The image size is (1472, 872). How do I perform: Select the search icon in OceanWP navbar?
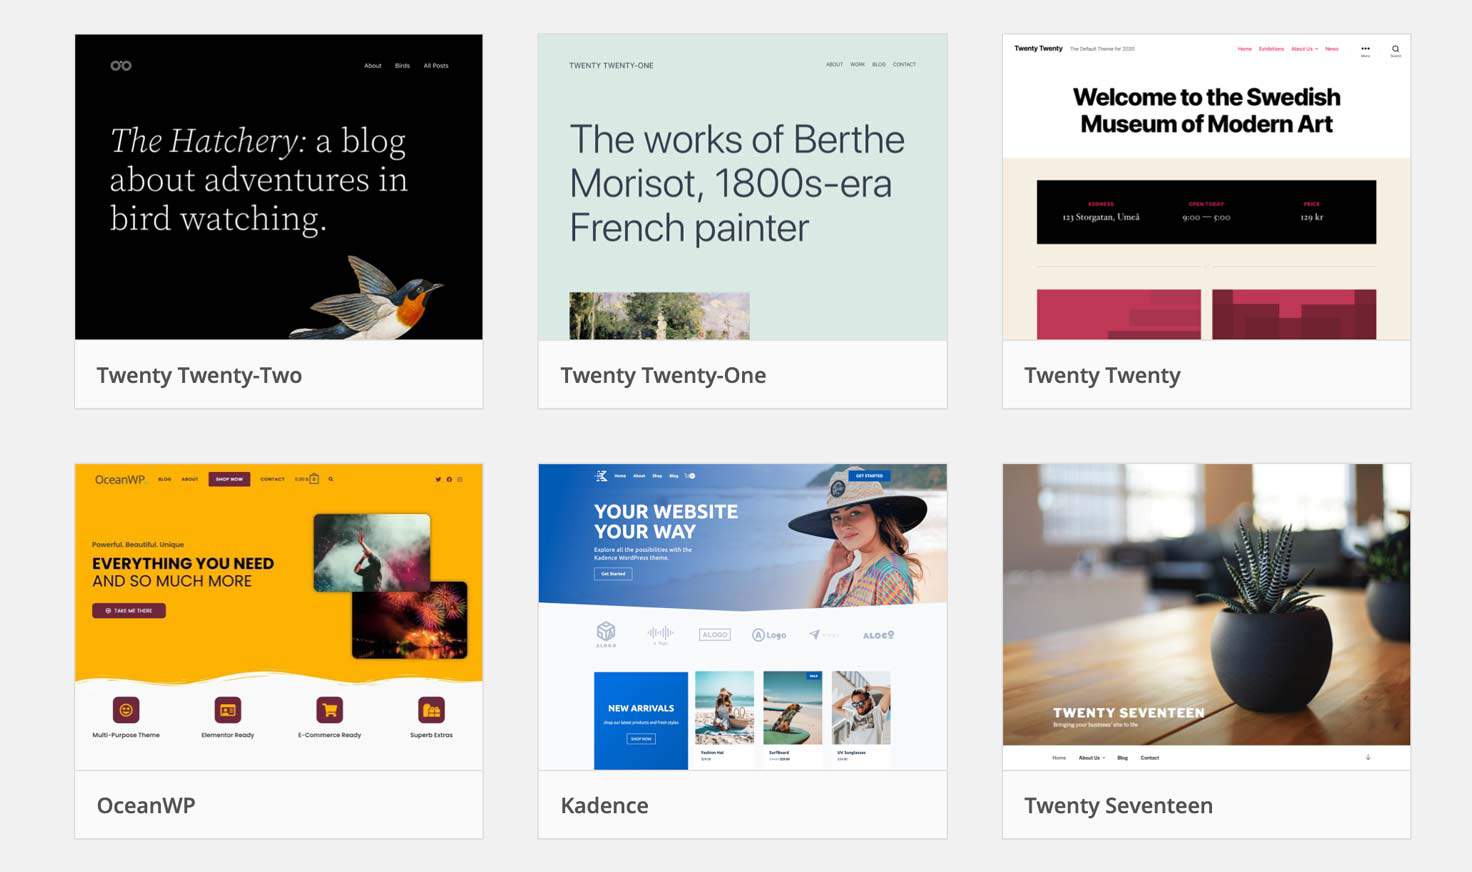330,479
